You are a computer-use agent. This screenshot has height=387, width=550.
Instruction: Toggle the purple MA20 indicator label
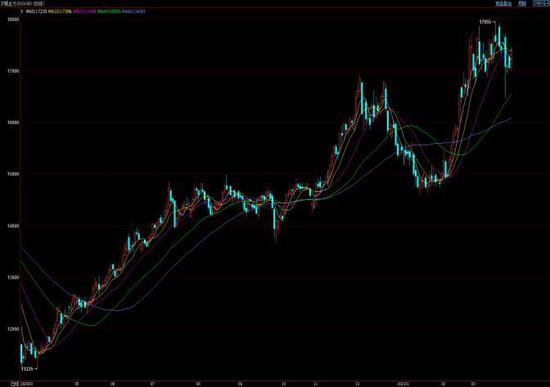click(84, 12)
